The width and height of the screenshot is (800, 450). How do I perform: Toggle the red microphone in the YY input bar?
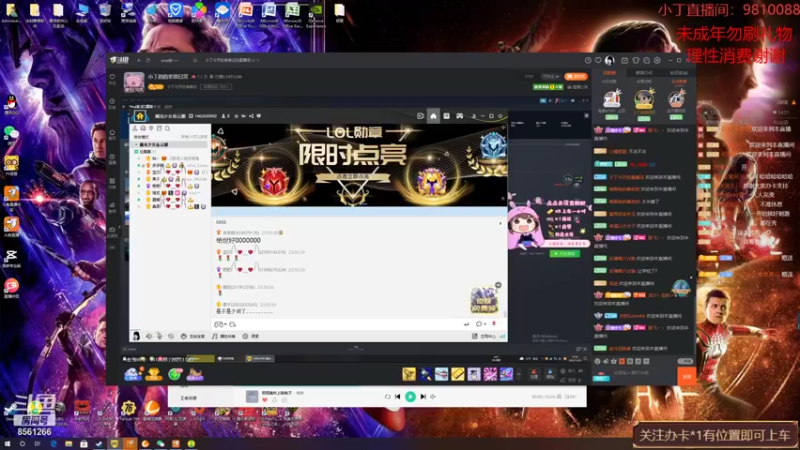(x=494, y=324)
